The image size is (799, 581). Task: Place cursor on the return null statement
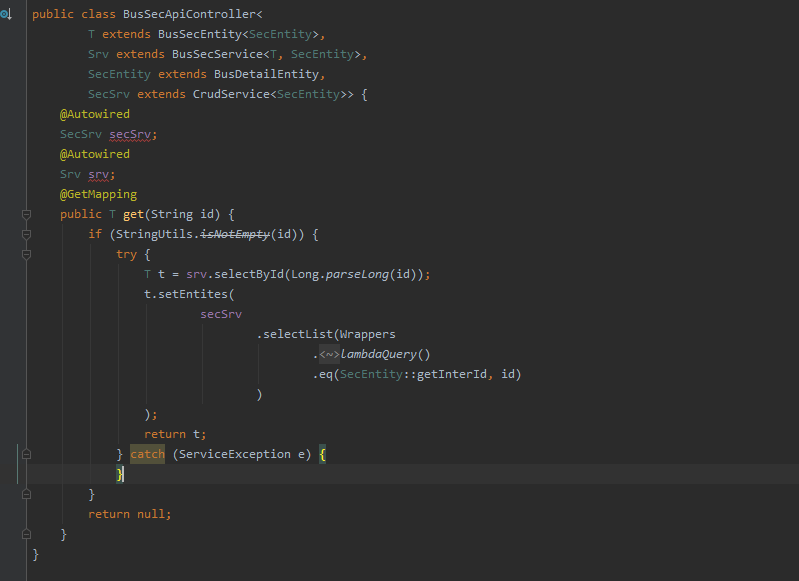[129, 514]
